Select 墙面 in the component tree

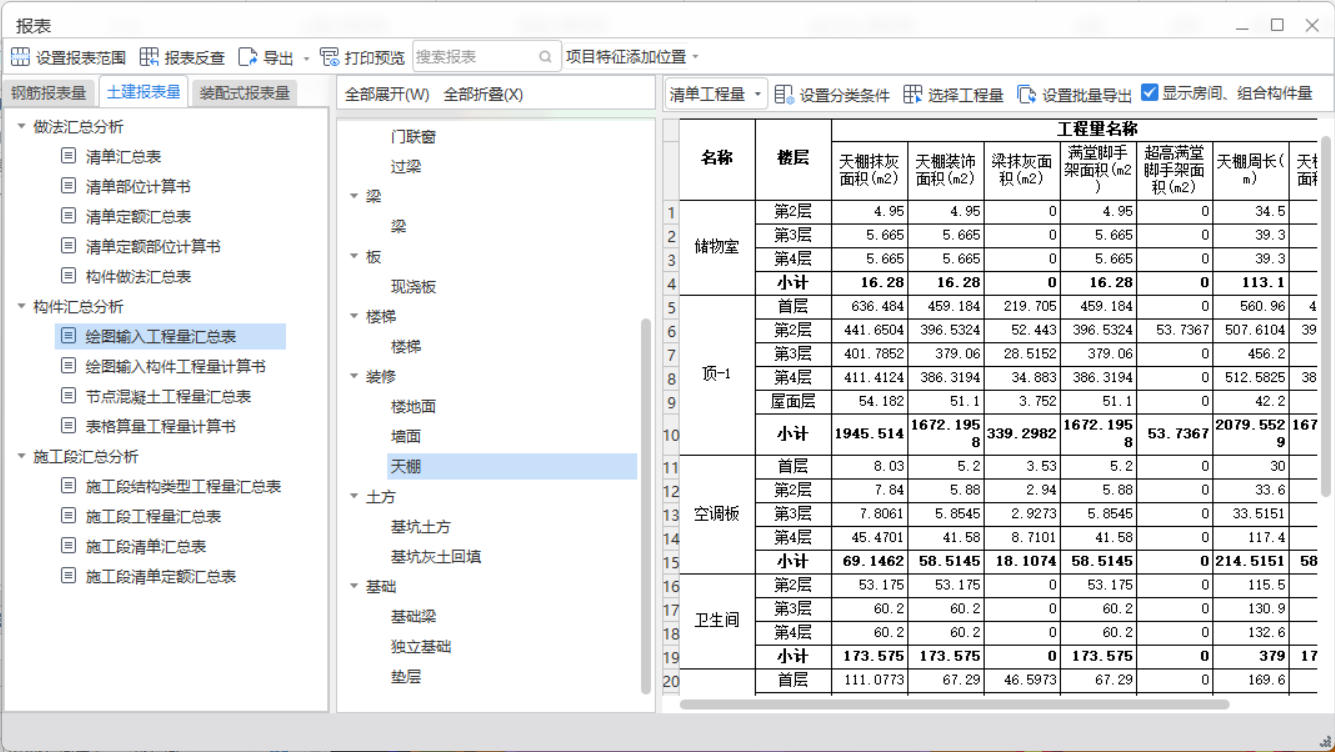406,436
